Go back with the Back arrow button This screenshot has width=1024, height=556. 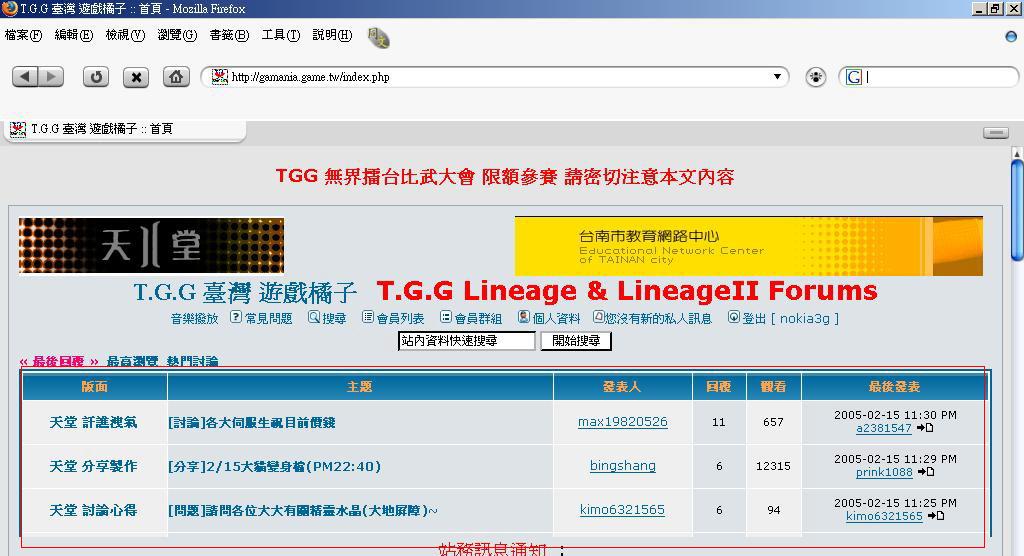click(25, 77)
